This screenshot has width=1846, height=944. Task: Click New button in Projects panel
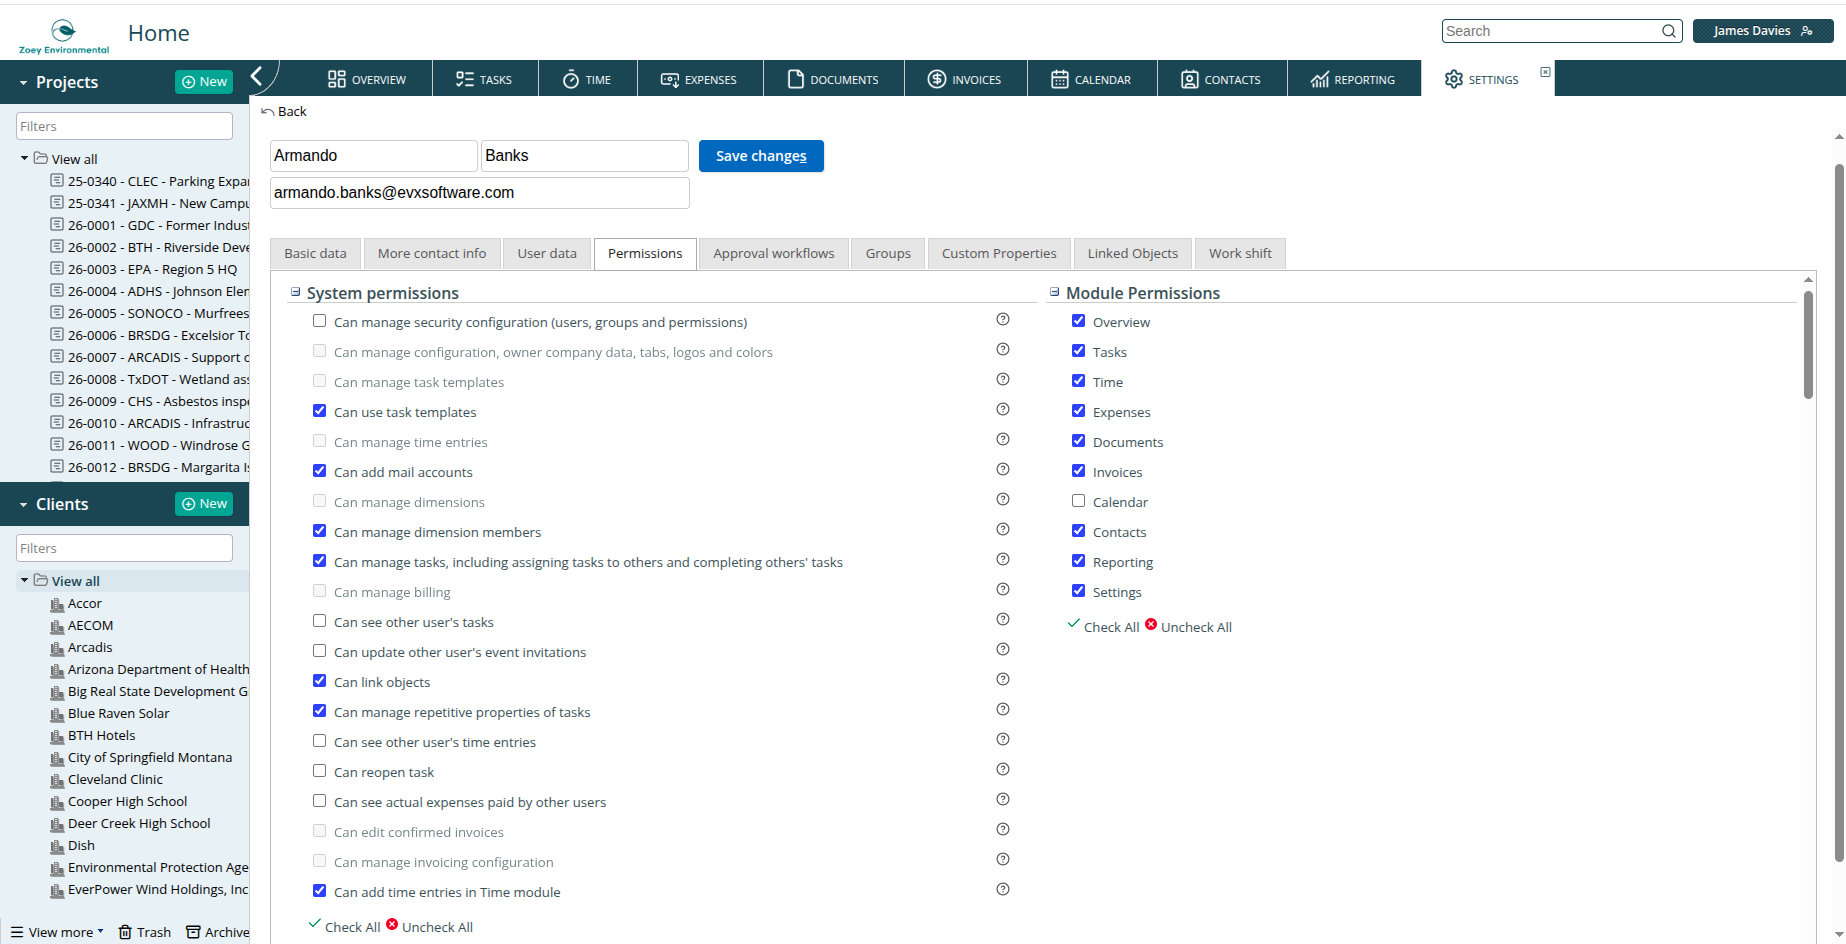pos(204,82)
